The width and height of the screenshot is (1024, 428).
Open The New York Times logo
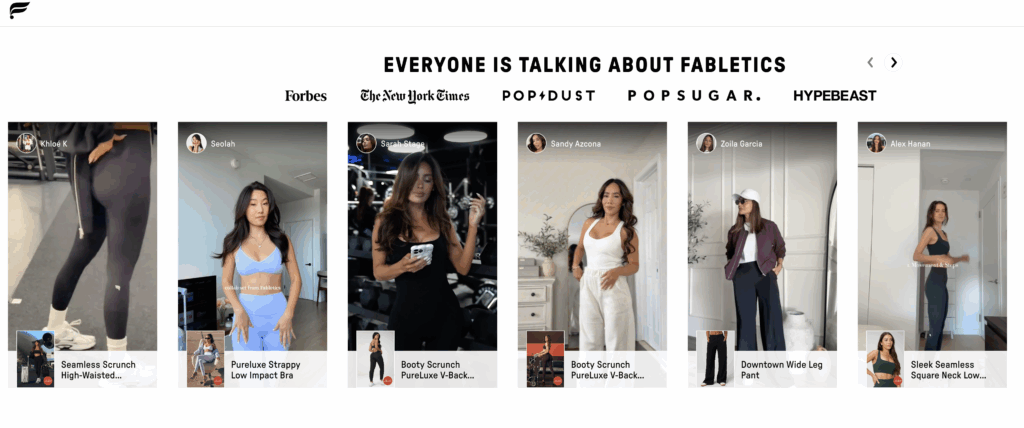point(414,96)
